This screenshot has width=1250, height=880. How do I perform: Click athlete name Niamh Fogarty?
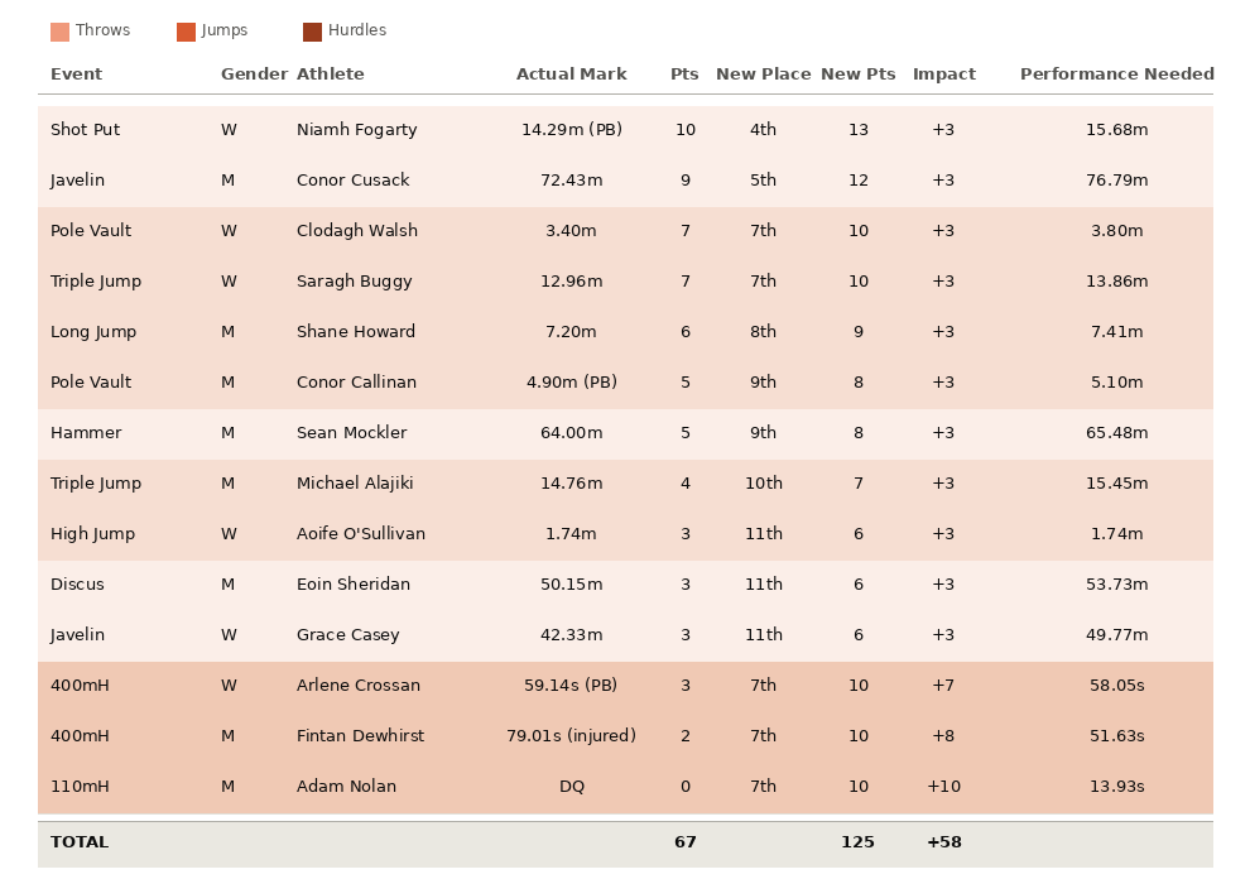[357, 130]
